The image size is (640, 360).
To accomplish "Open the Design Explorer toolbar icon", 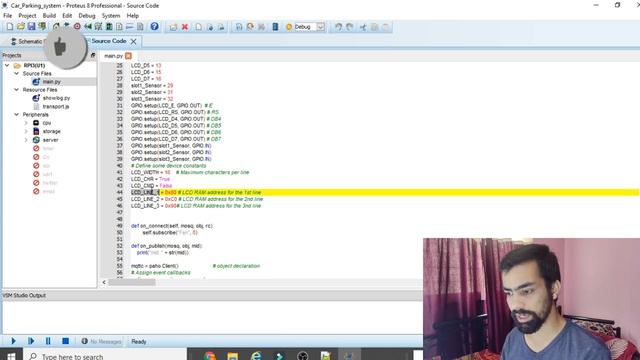I will (109, 27).
